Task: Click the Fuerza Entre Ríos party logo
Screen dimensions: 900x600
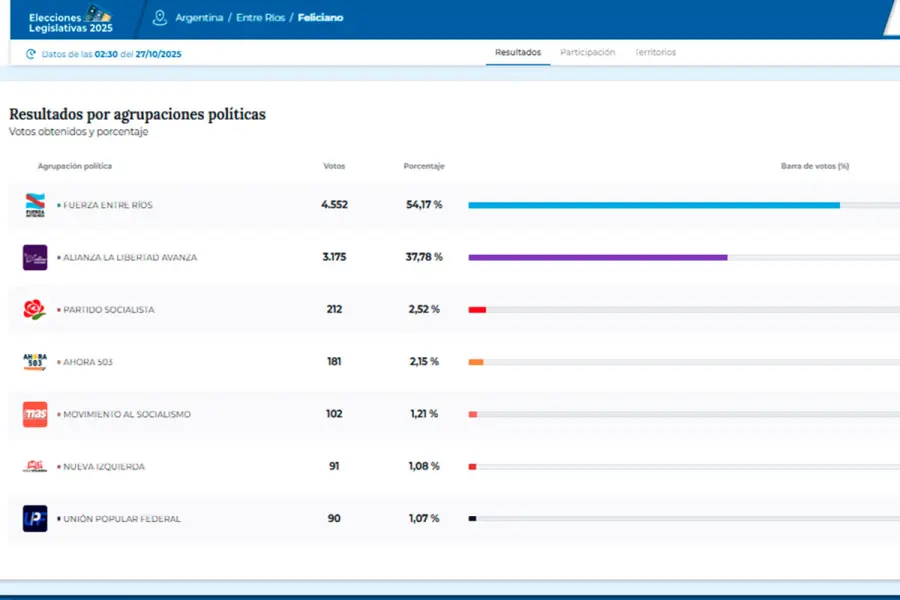Action: [35, 205]
